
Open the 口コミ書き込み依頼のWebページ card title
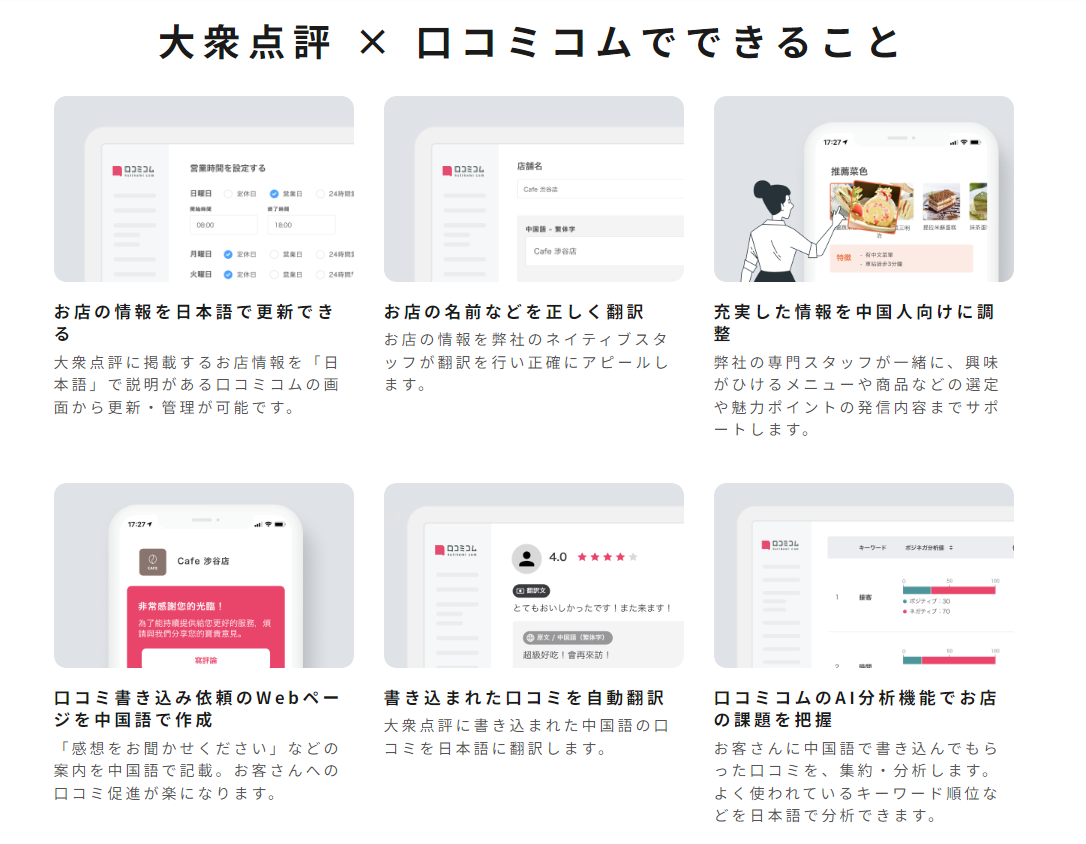(196, 709)
